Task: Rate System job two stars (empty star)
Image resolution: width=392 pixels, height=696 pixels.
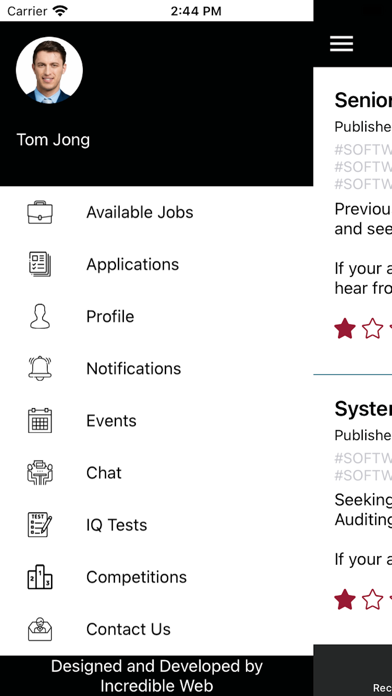Action: pos(372,600)
